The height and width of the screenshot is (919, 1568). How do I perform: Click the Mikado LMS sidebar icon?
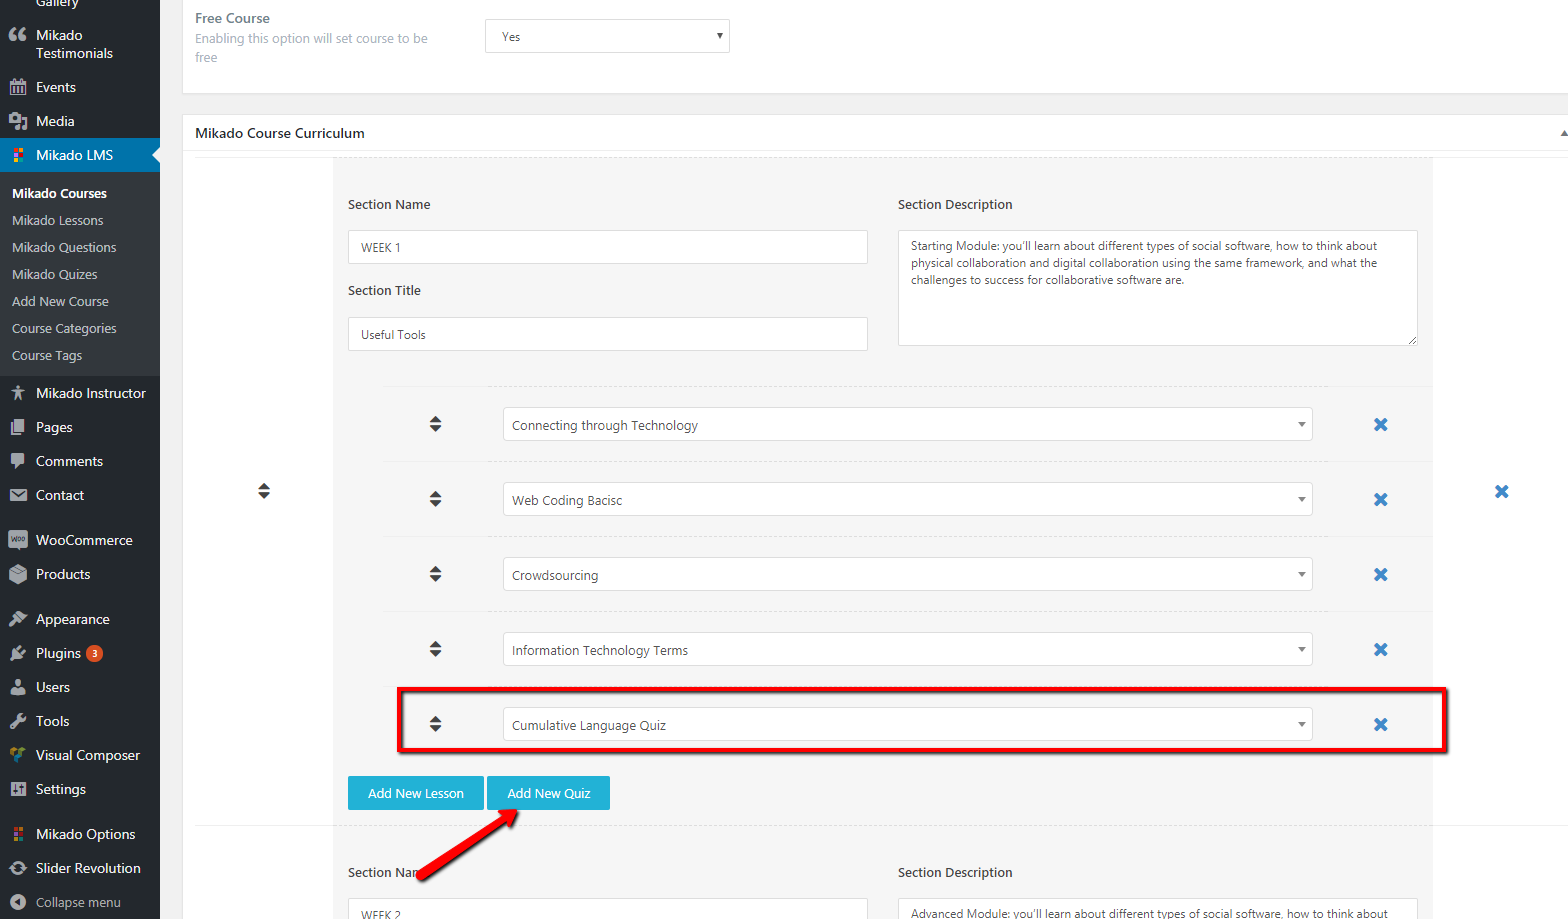18,155
